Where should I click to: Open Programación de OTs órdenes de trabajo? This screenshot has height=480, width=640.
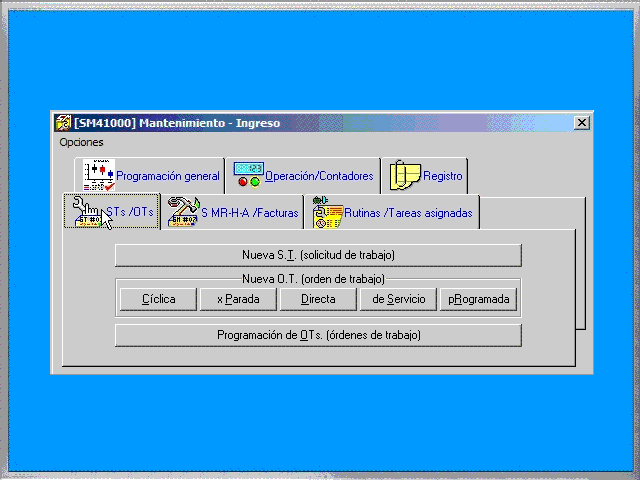pyautogui.click(x=318, y=336)
